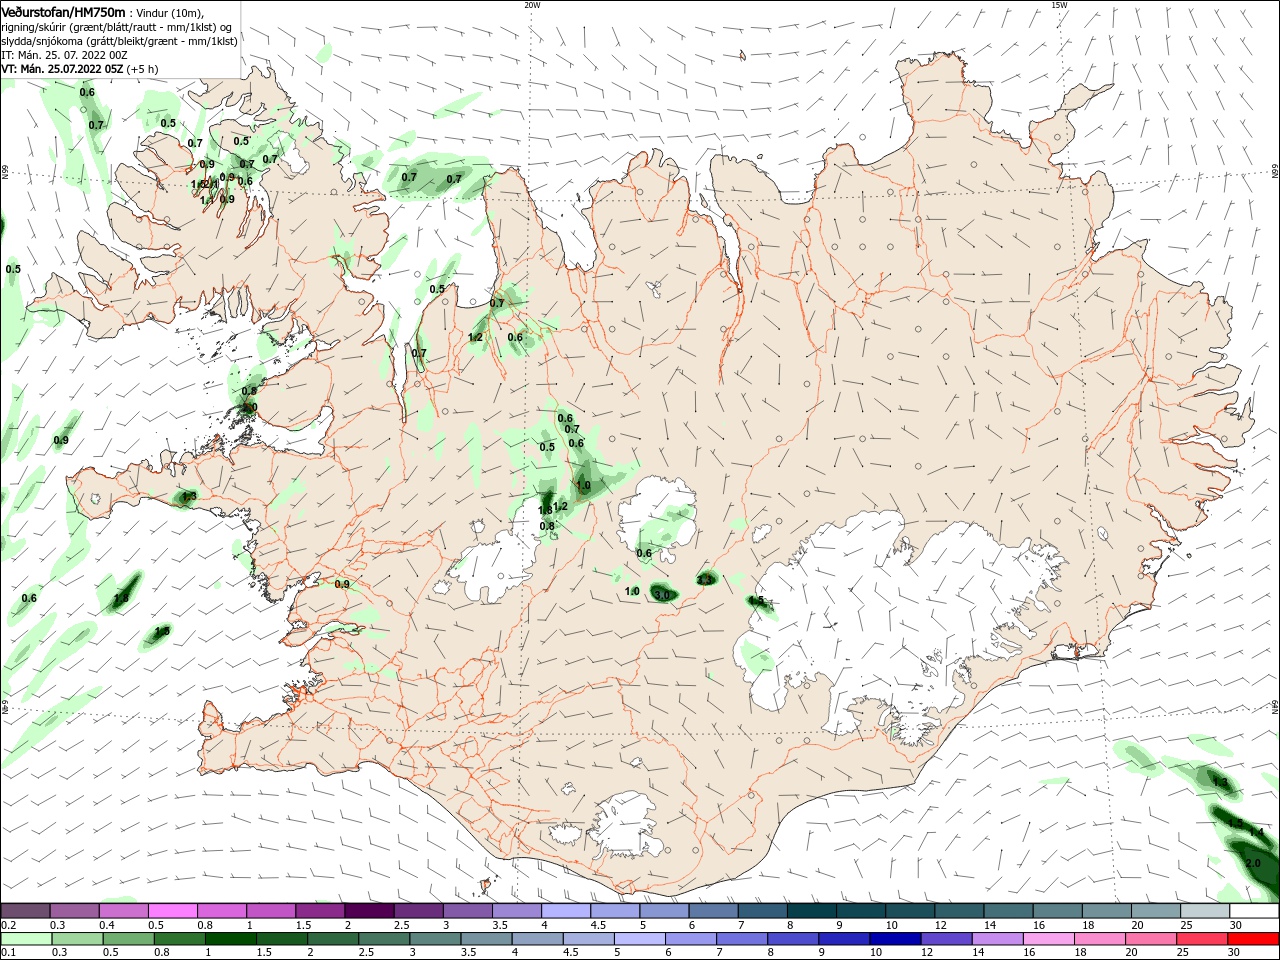
Task: Click the grey-teal 16–18 swatch in top legend row
Action: tap(1058, 911)
